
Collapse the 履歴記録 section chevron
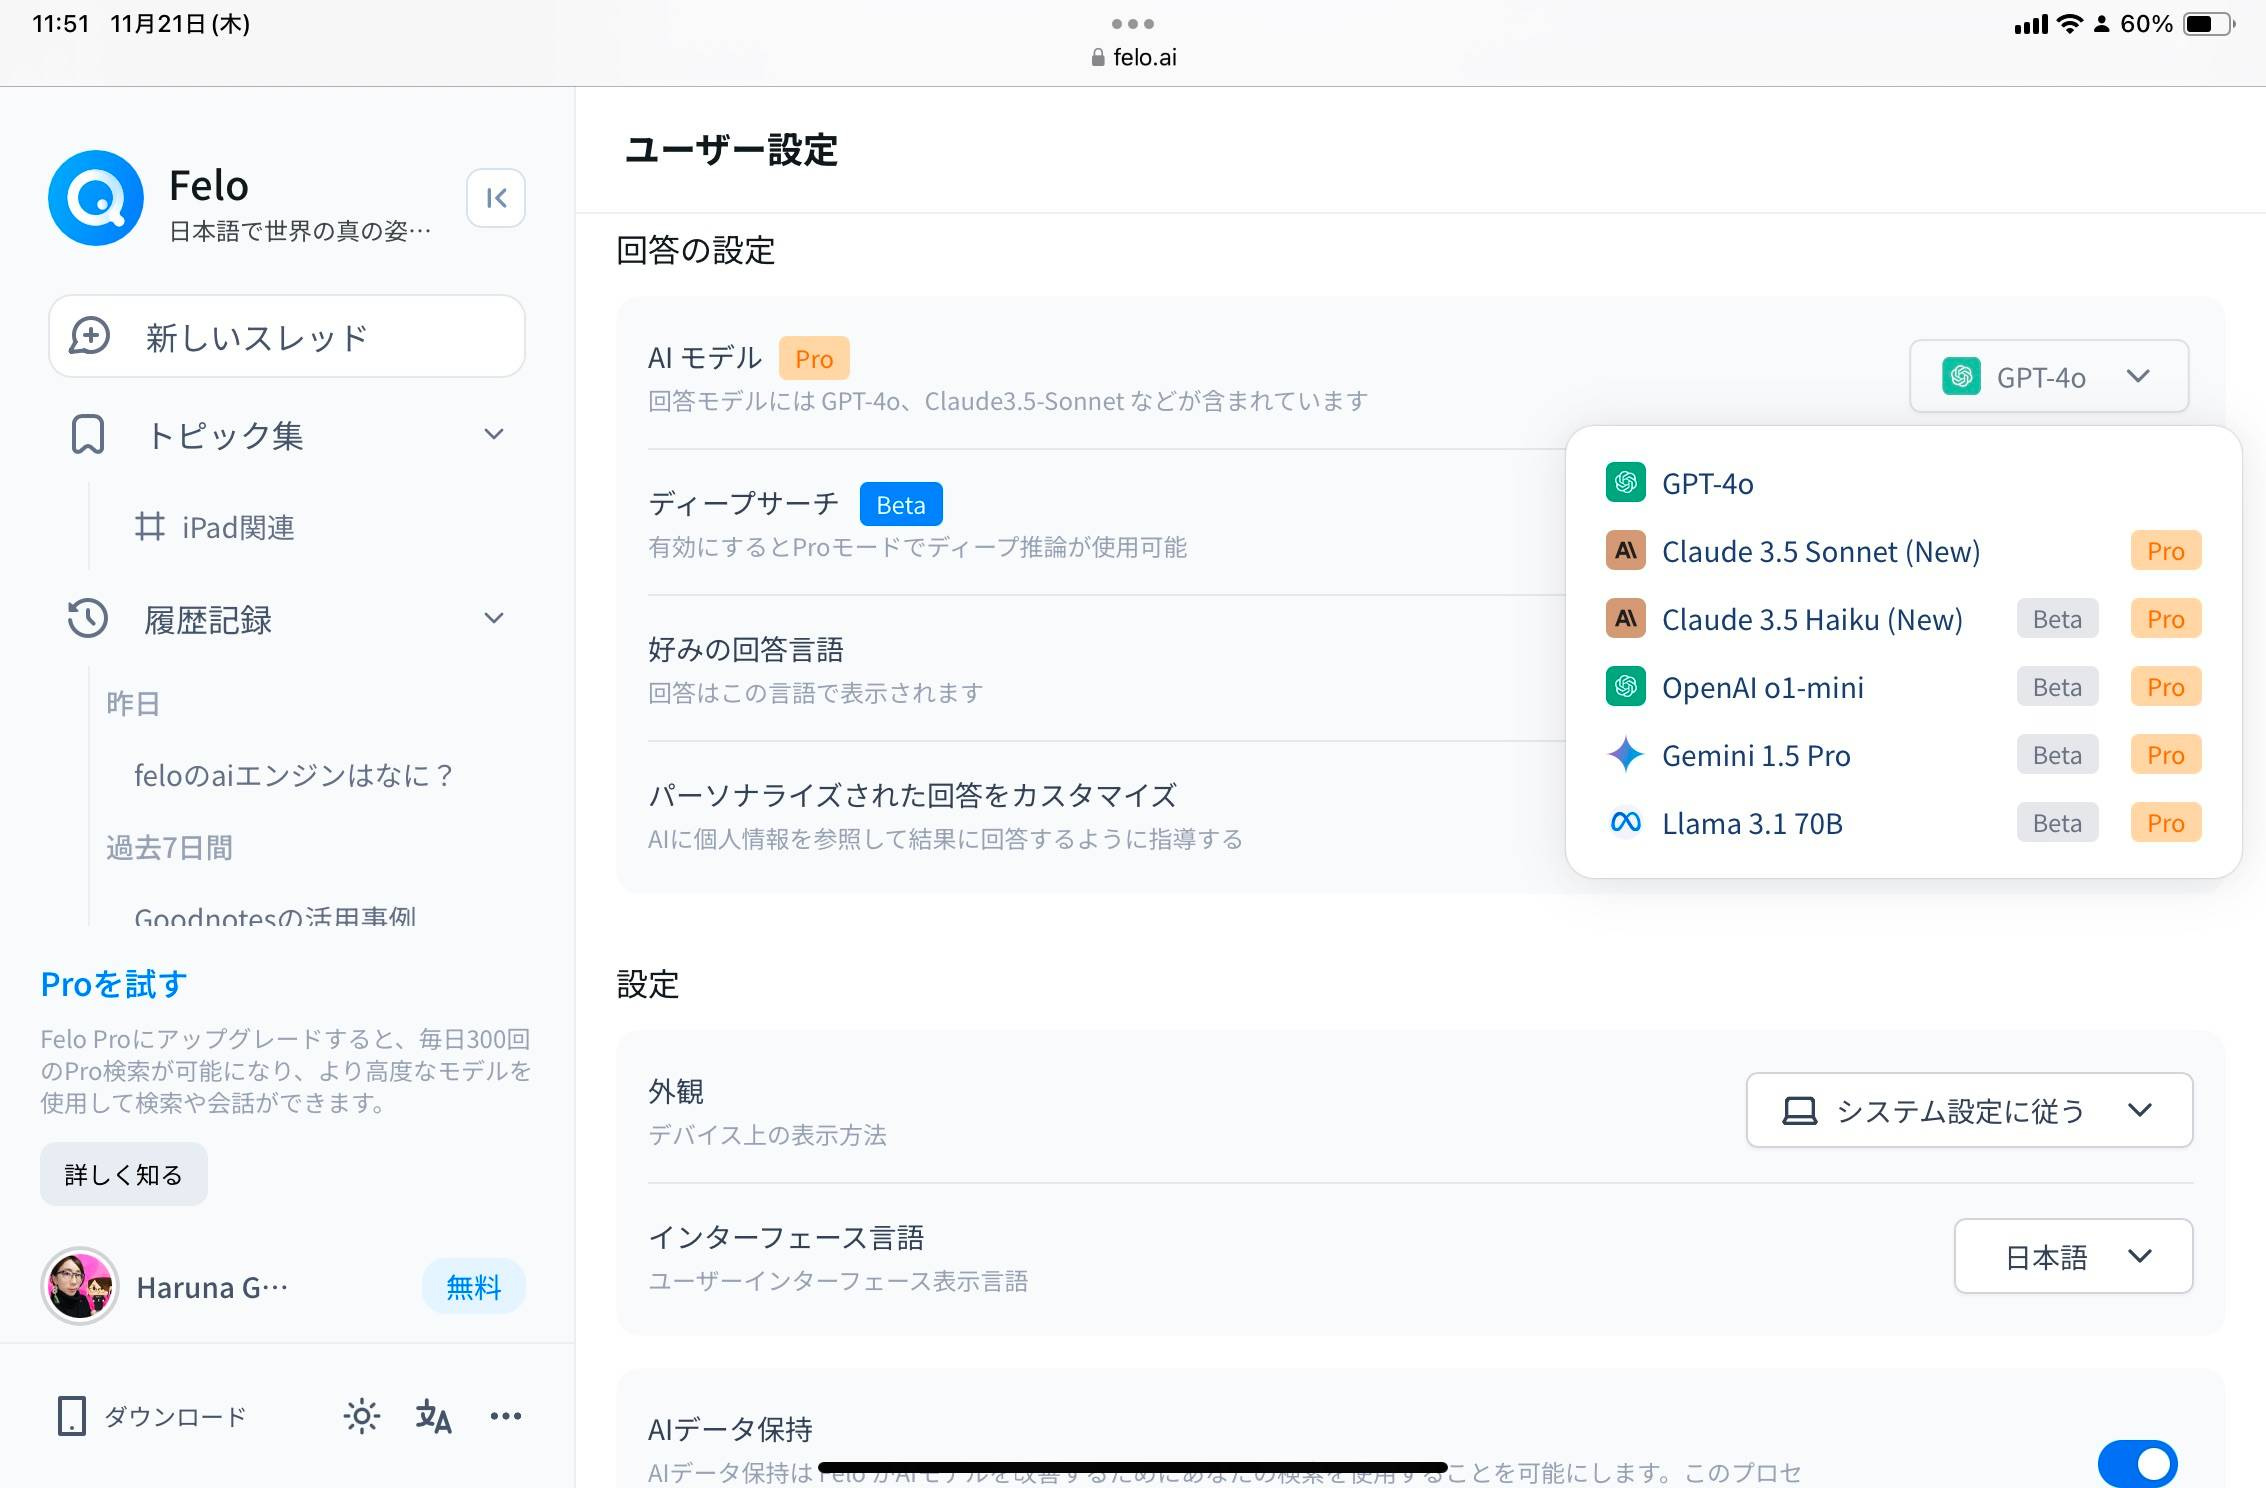494,618
